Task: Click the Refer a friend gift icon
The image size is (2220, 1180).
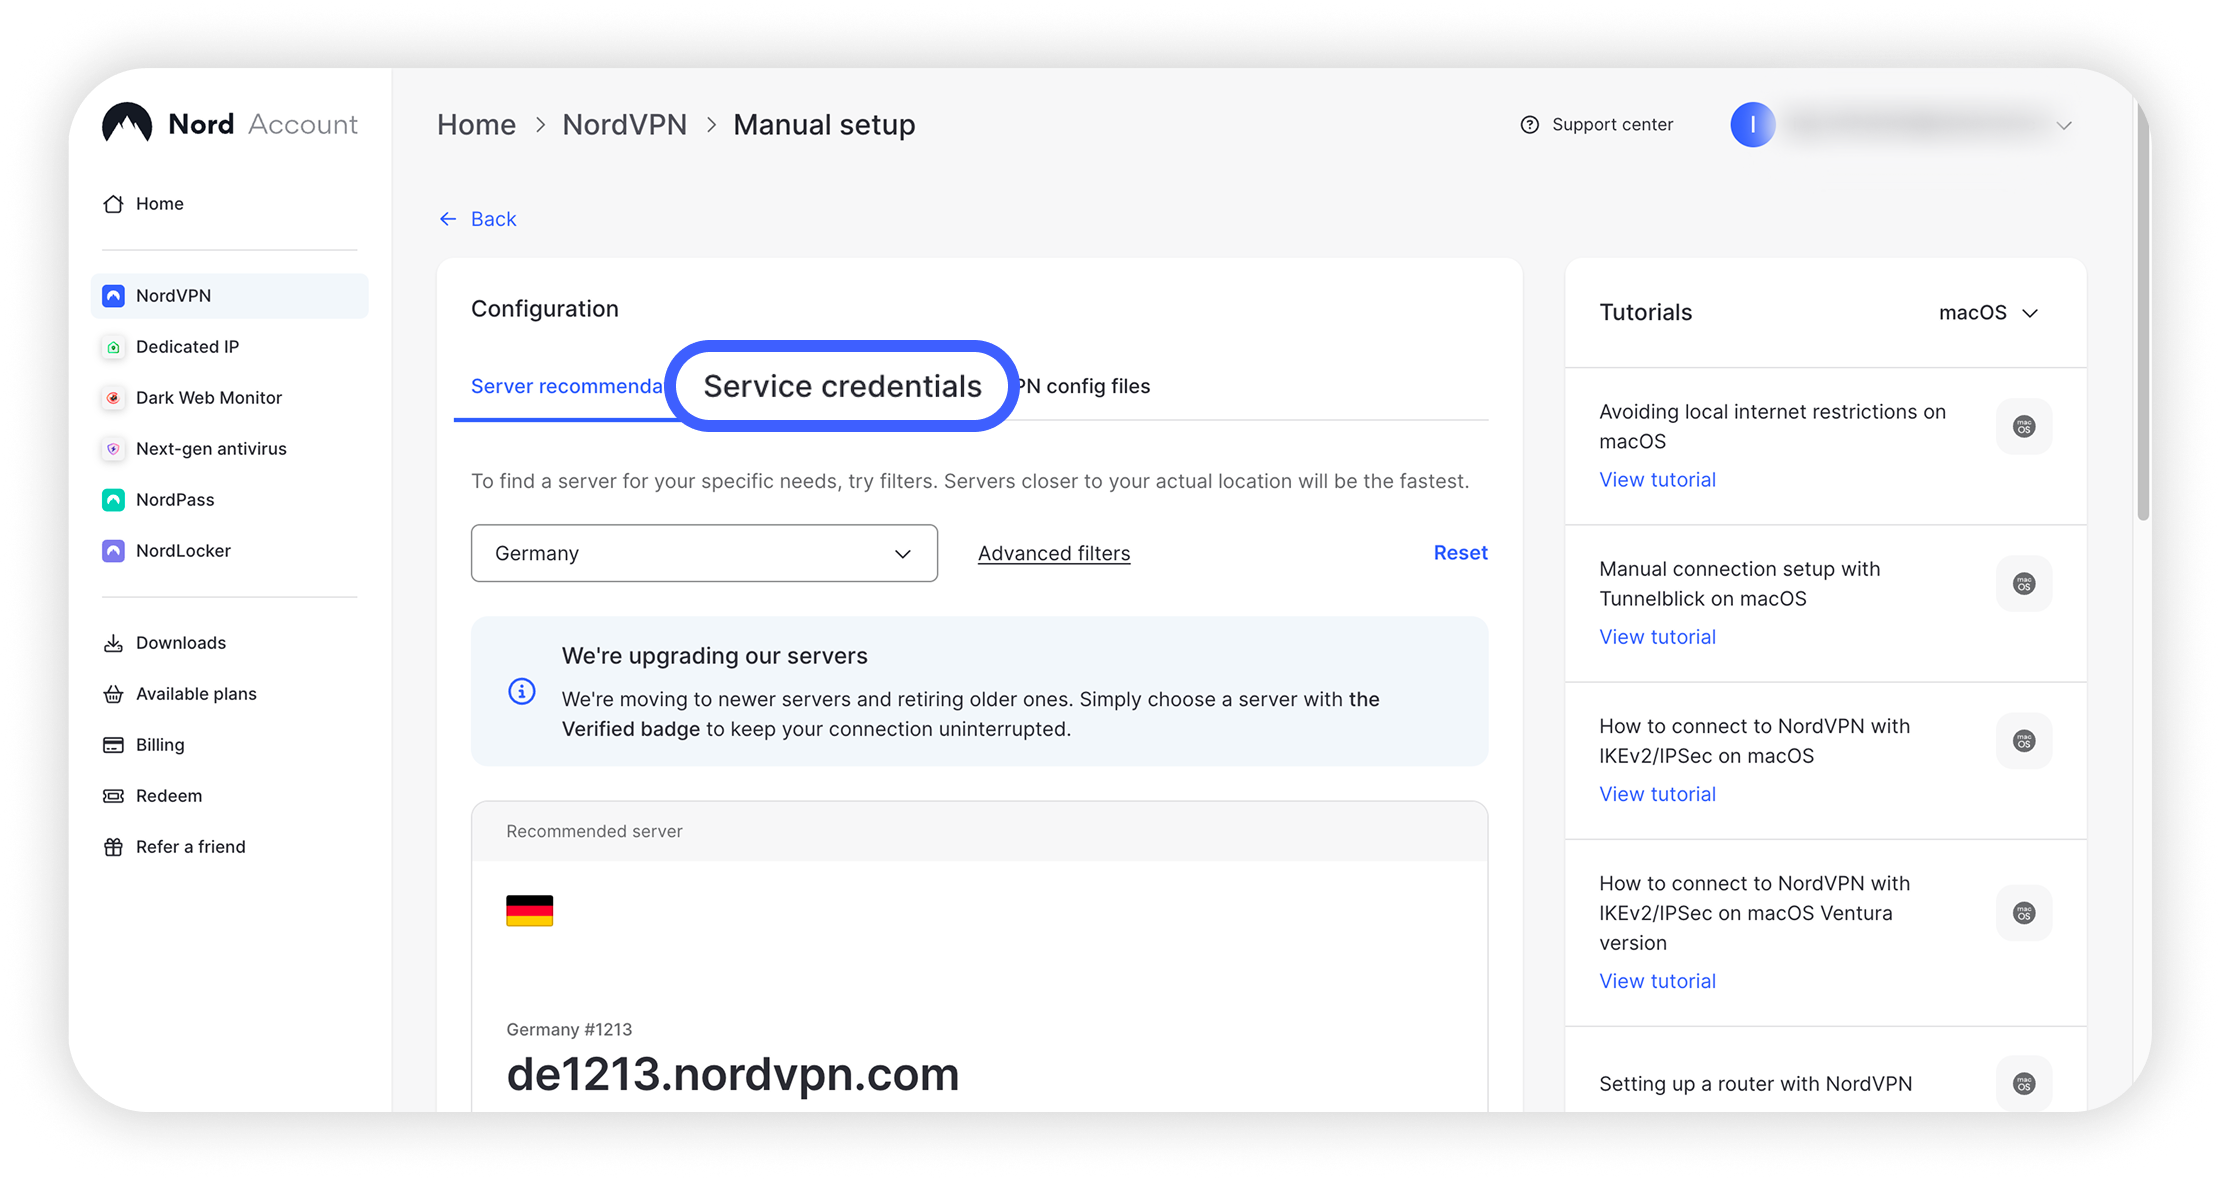Action: [x=114, y=847]
